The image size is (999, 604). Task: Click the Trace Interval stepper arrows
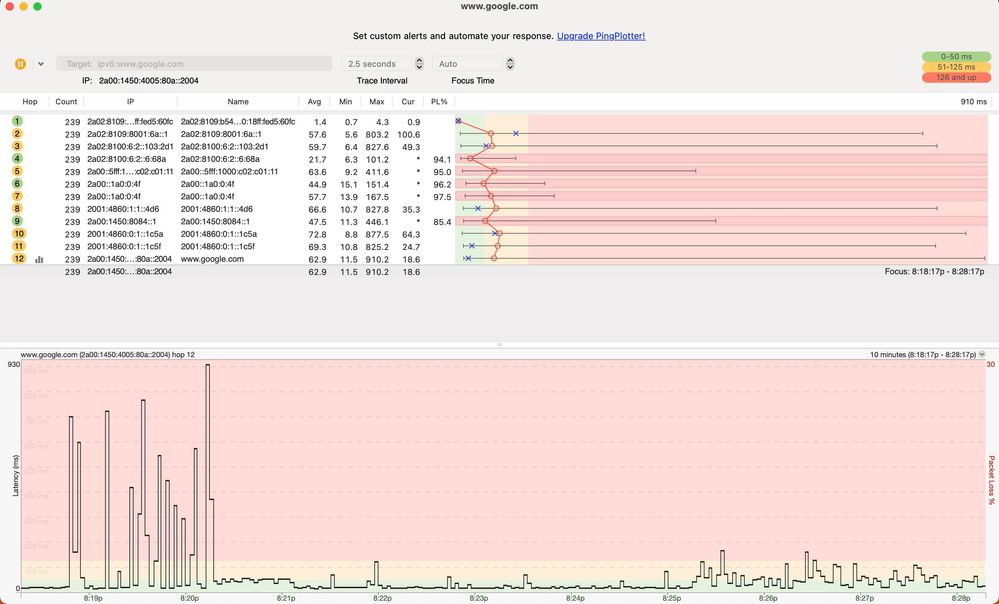coord(419,64)
